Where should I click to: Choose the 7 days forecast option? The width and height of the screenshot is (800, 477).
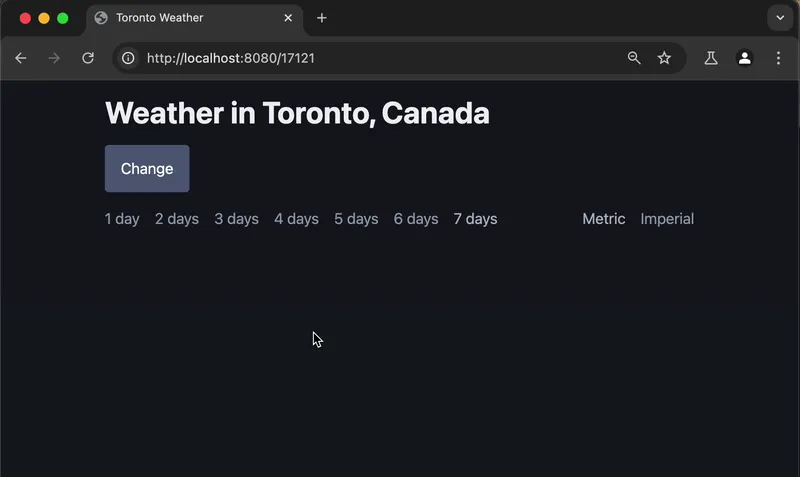[475, 219]
